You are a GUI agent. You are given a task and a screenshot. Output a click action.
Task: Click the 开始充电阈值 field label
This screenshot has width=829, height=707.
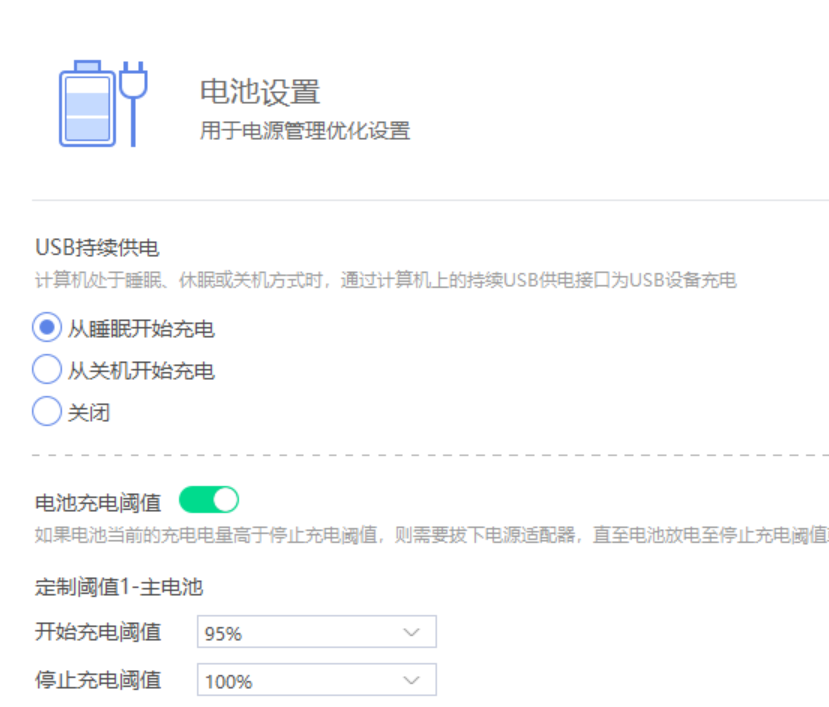[98, 632]
